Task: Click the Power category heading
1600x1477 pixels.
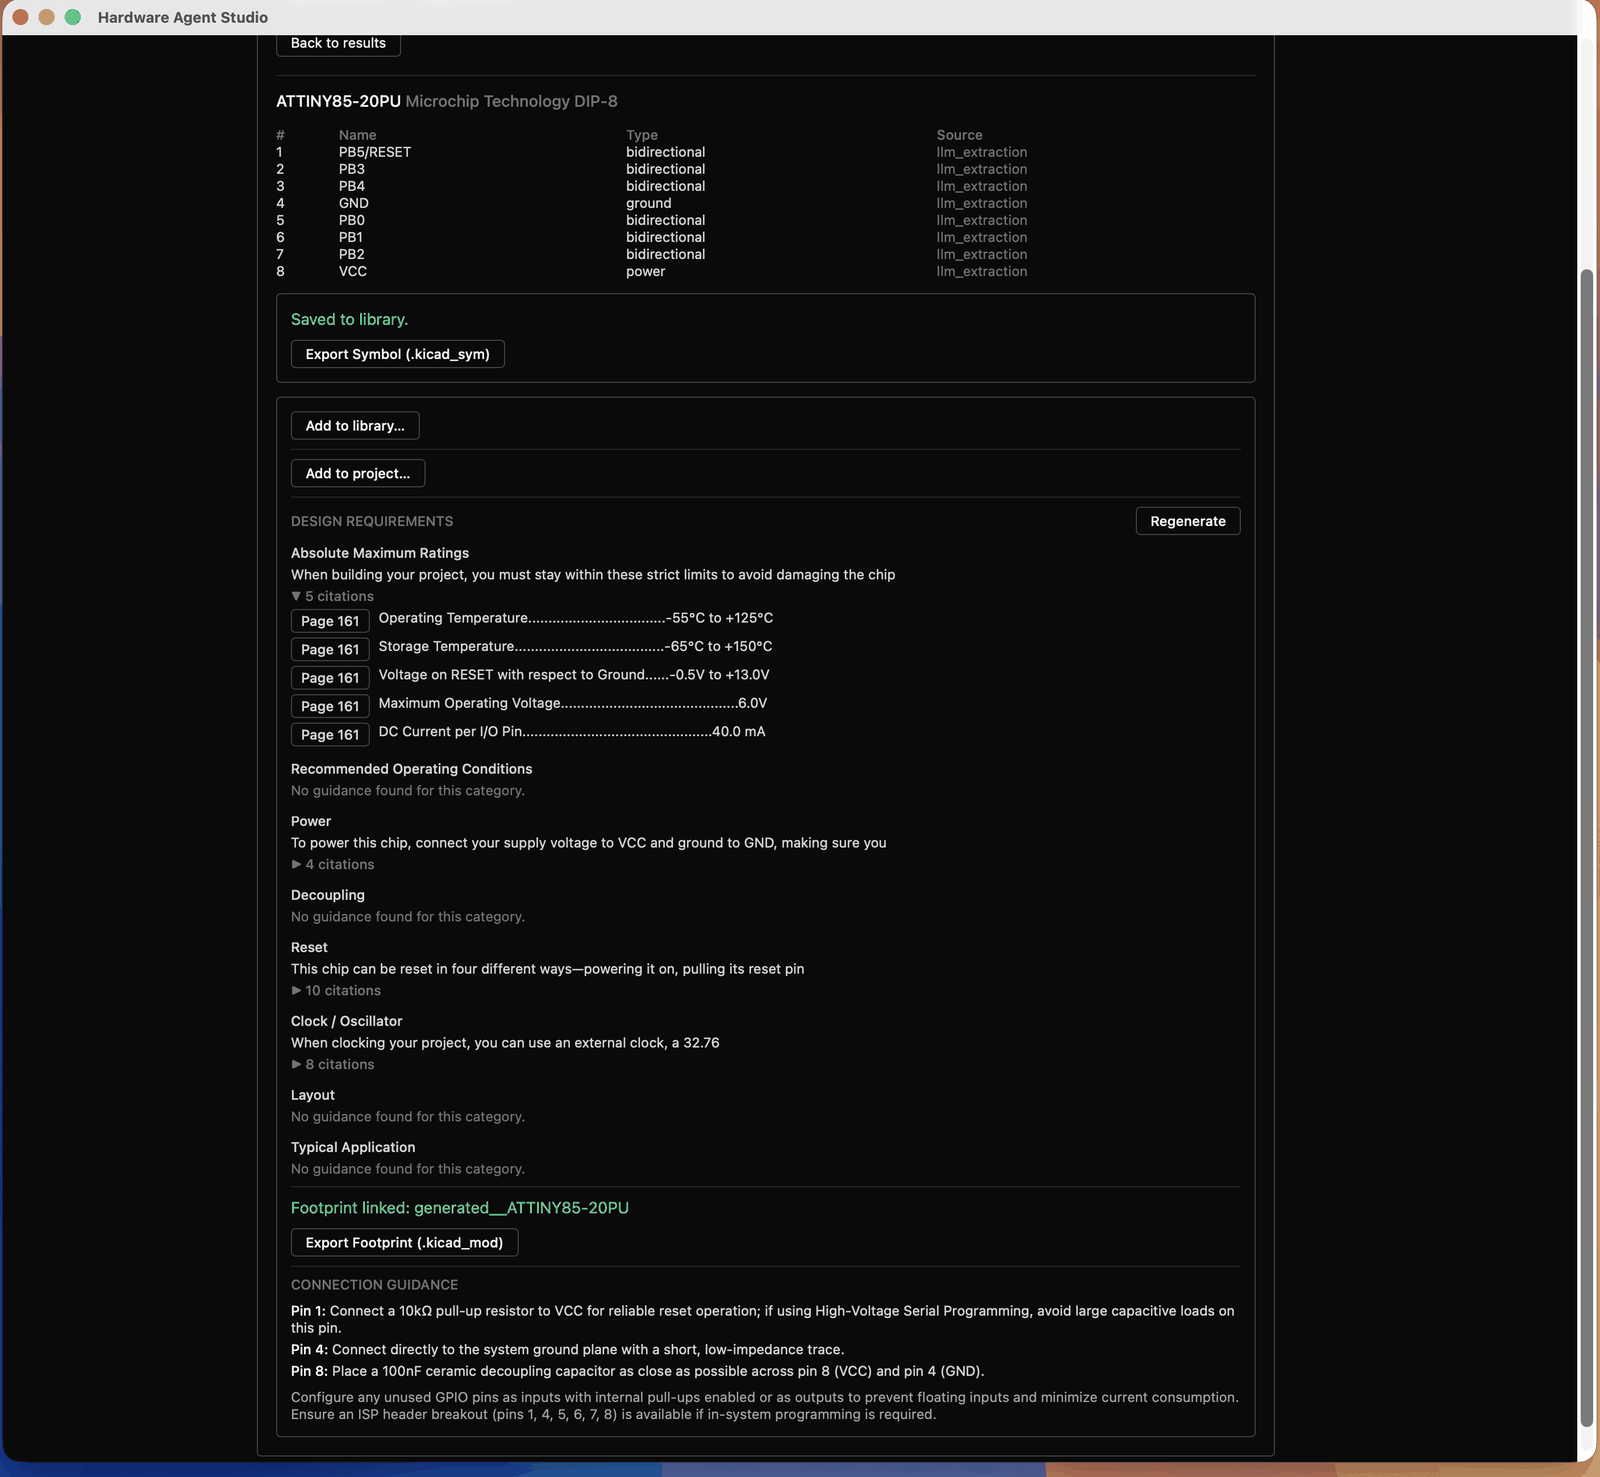Action: point(311,821)
